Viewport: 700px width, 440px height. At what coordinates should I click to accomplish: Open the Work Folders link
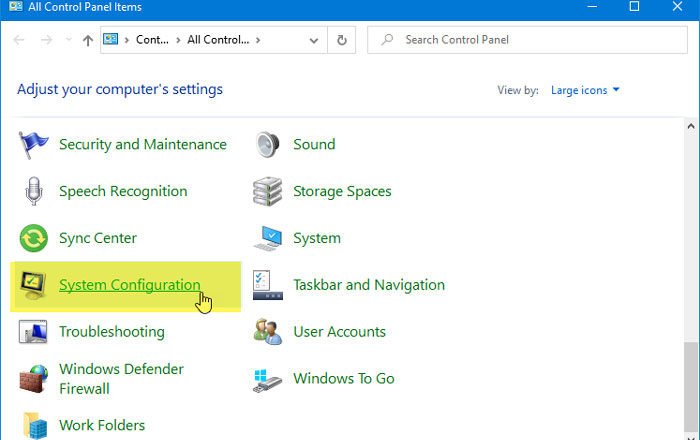pyautogui.click(x=102, y=425)
